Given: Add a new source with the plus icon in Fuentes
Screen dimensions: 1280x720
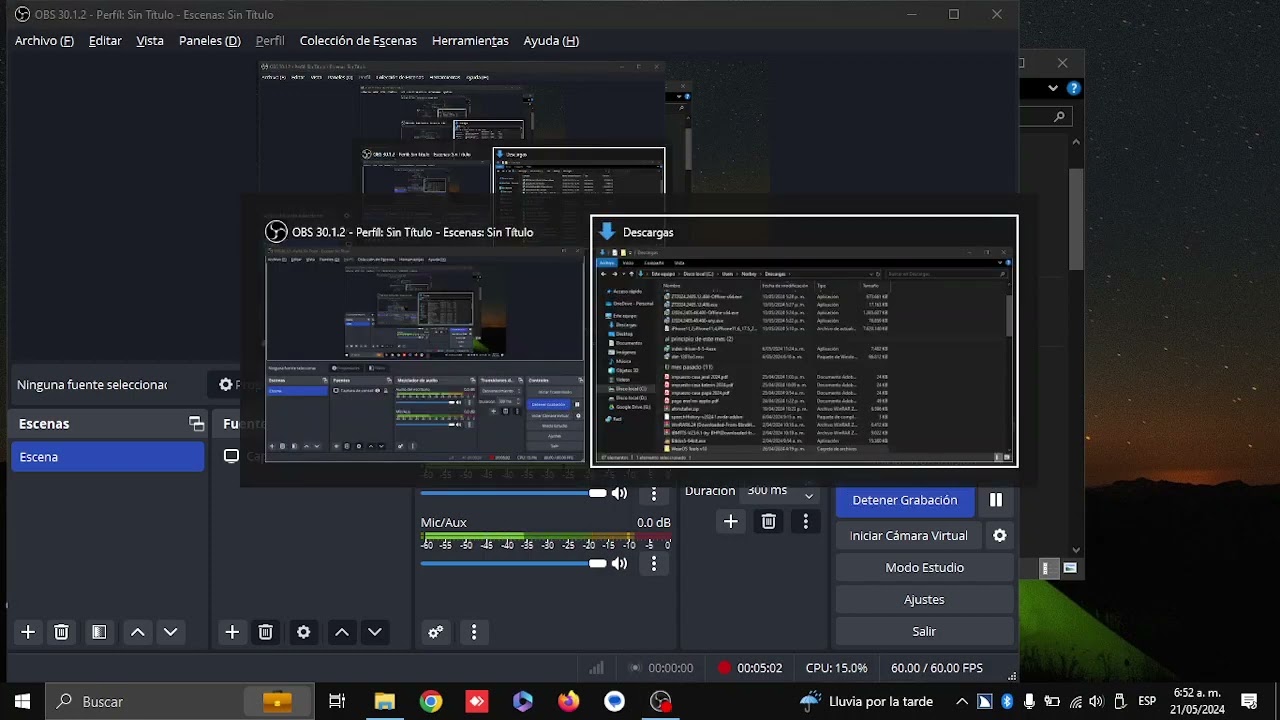Looking at the screenshot, I should (x=232, y=632).
